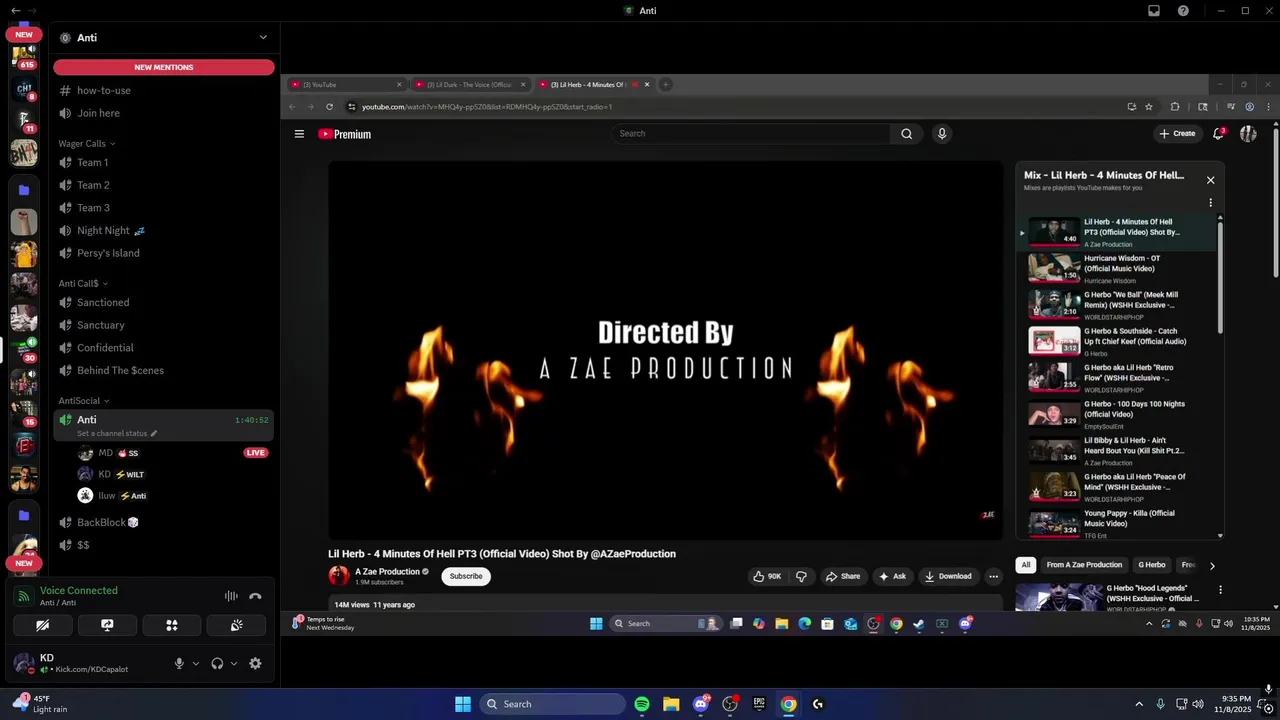This screenshot has width=1280, height=720.
Task: Open the Ask AI button
Action: (892, 576)
